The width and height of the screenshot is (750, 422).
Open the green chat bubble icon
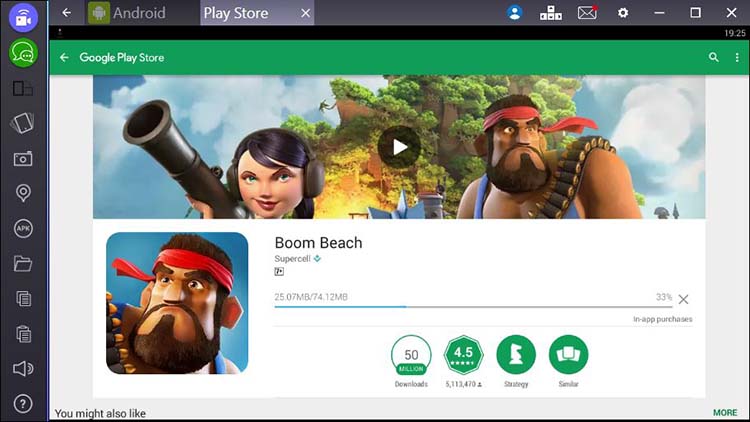23,53
